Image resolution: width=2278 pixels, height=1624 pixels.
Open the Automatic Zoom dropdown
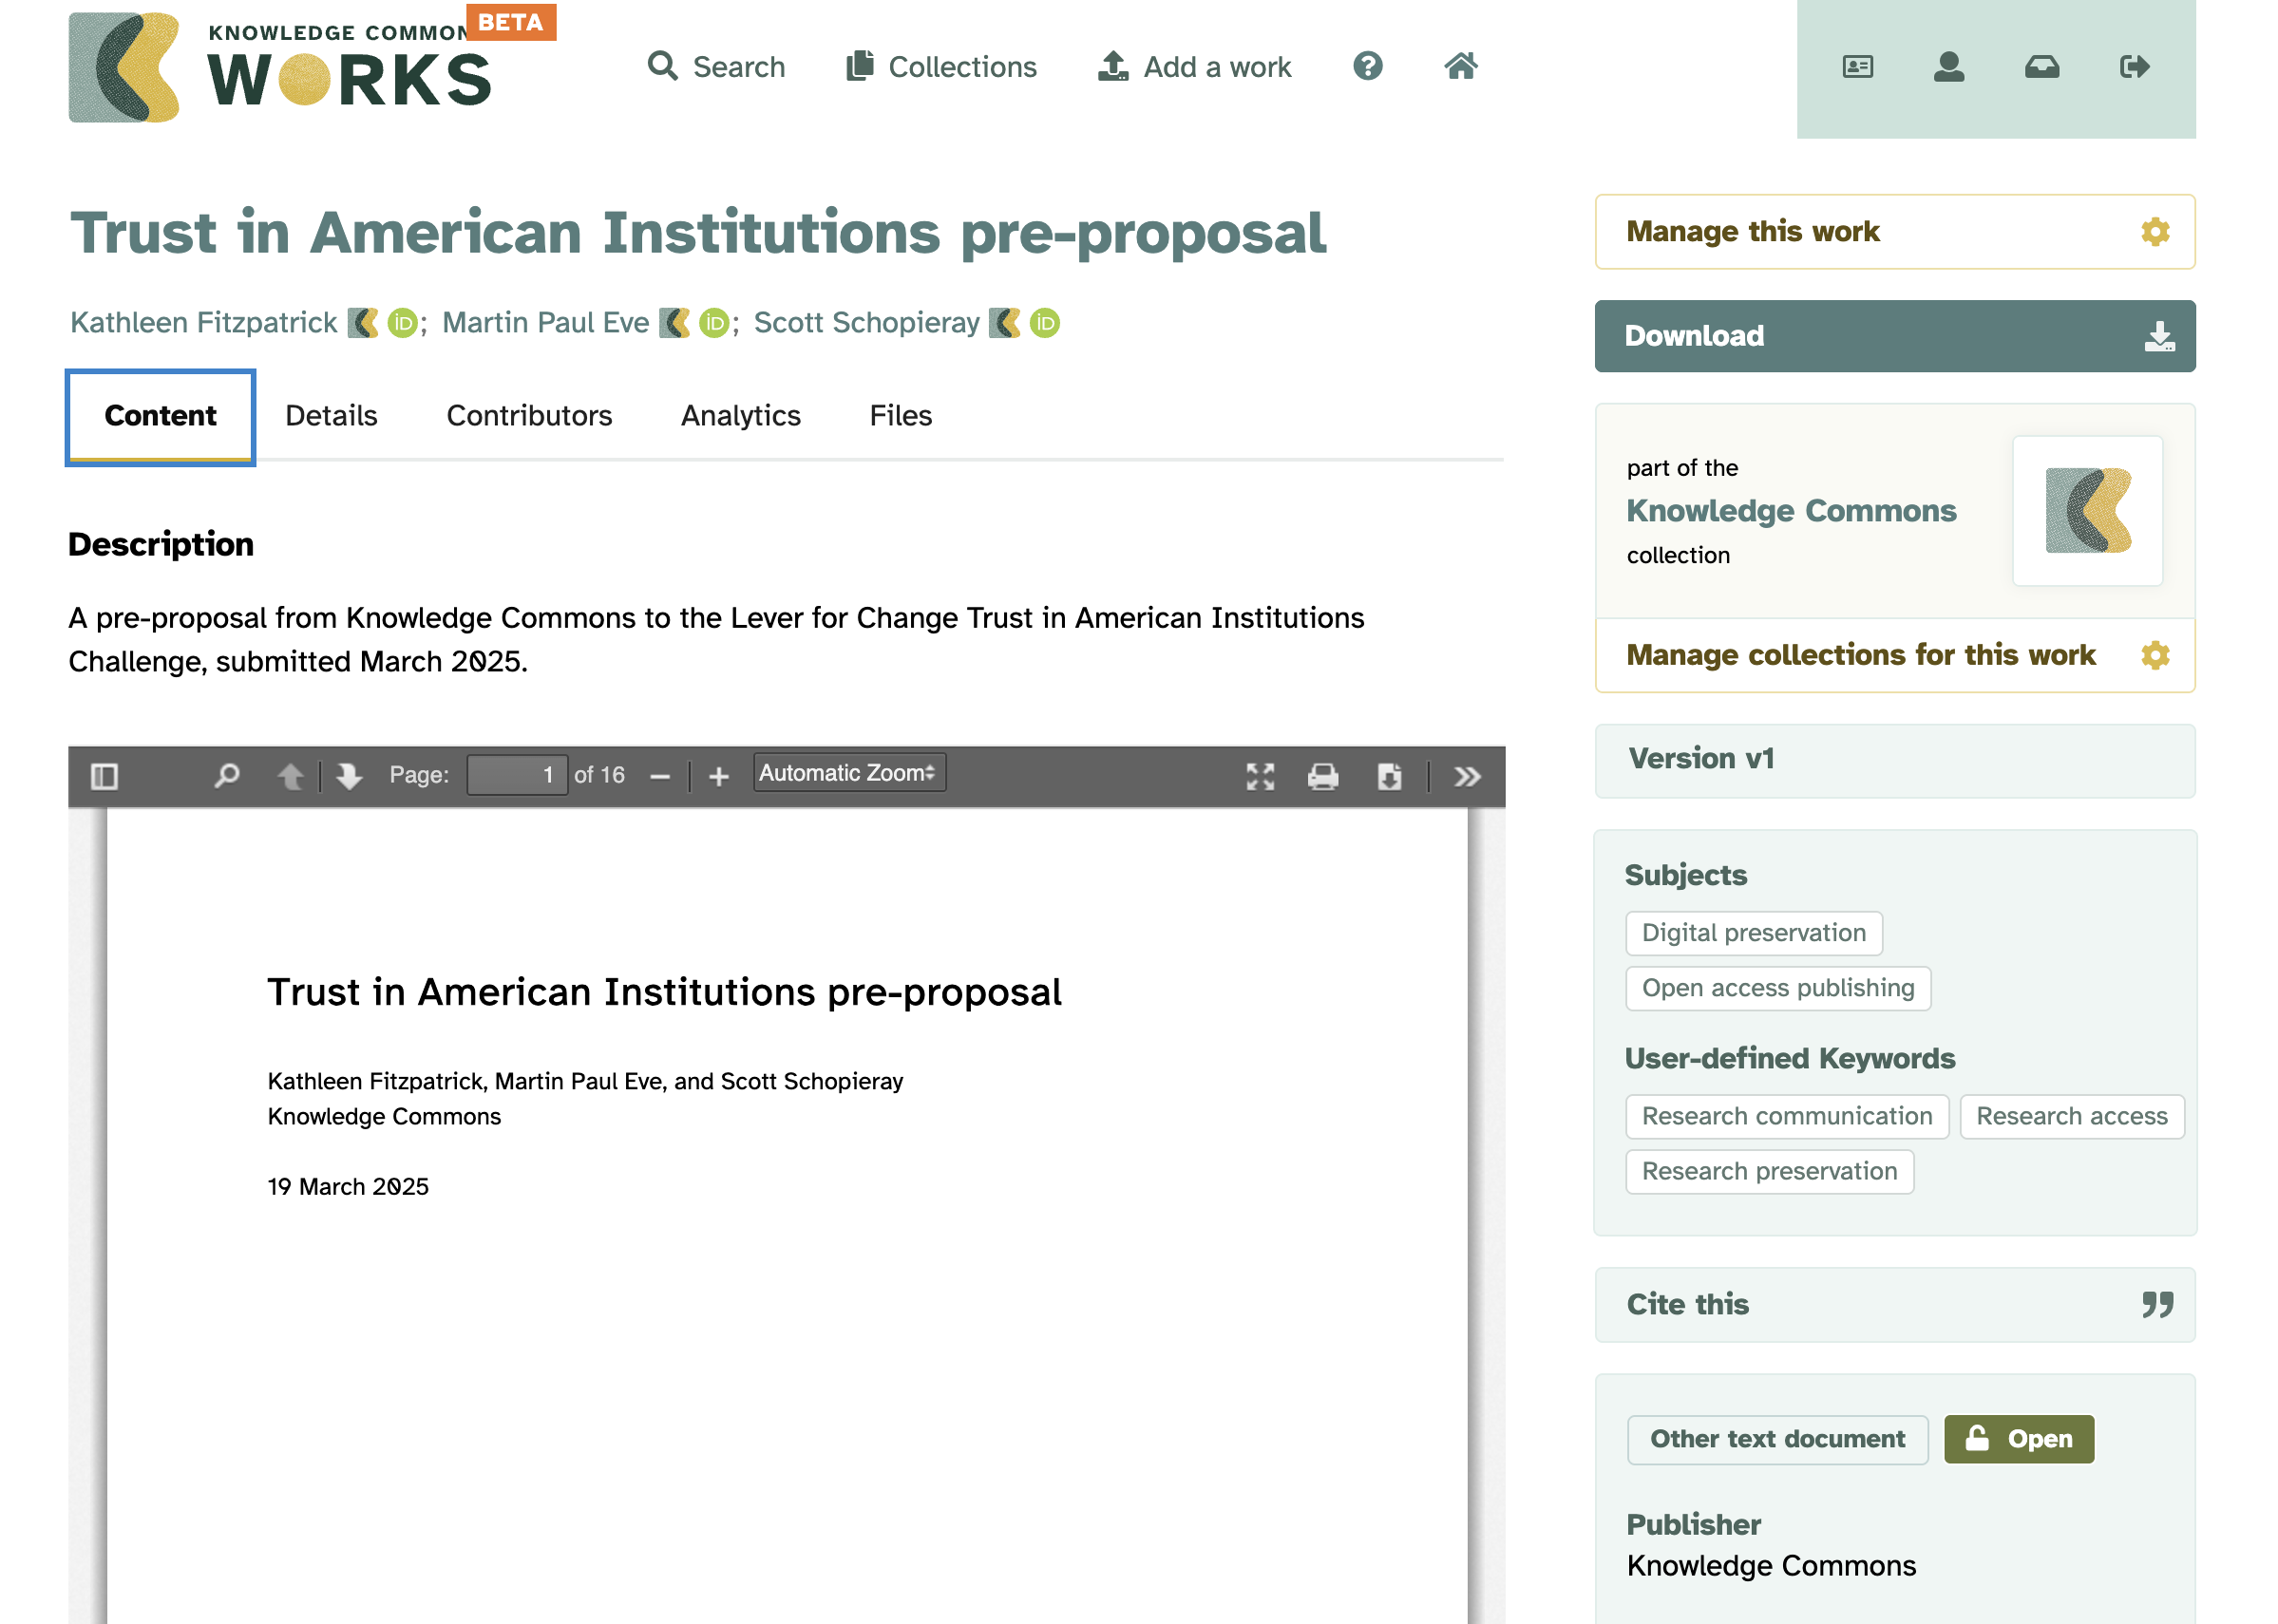point(847,772)
